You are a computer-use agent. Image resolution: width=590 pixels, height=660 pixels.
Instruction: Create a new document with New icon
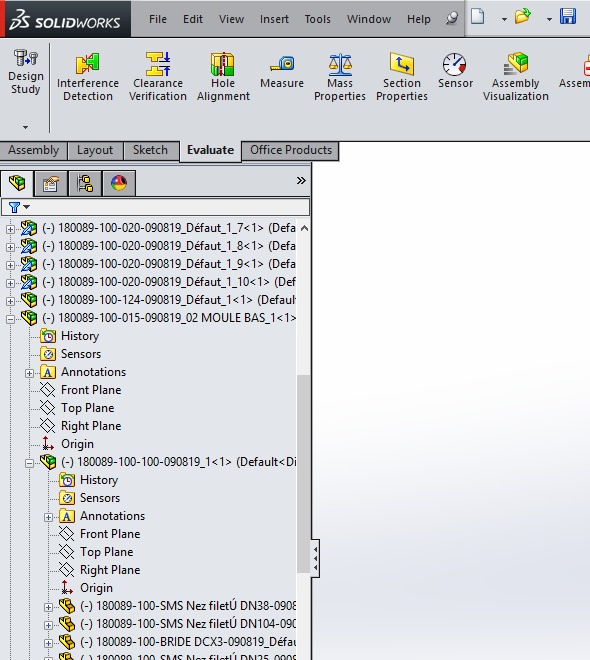click(x=478, y=17)
